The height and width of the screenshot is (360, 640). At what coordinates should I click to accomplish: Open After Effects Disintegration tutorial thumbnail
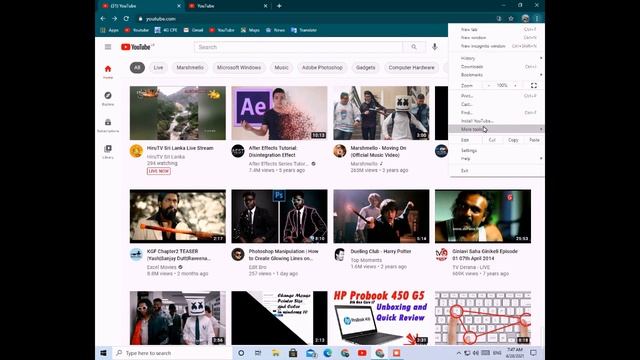279,113
